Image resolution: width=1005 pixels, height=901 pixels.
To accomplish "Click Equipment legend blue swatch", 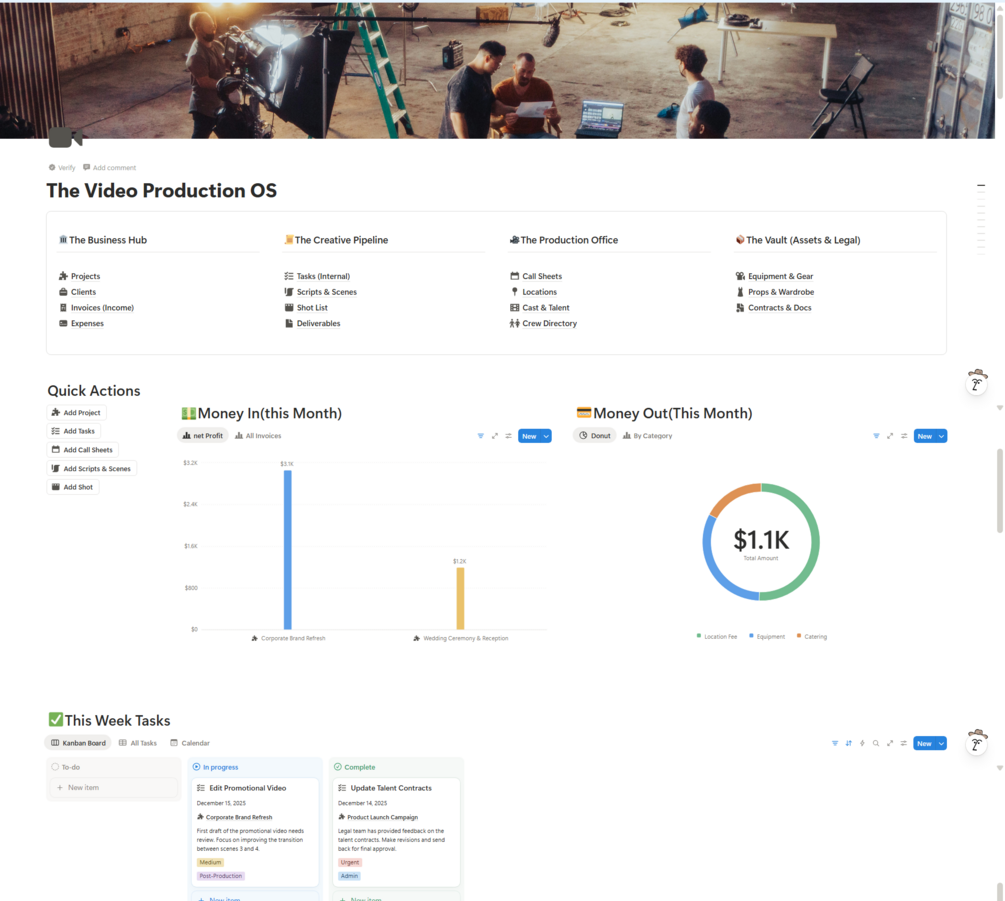I will (751, 636).
